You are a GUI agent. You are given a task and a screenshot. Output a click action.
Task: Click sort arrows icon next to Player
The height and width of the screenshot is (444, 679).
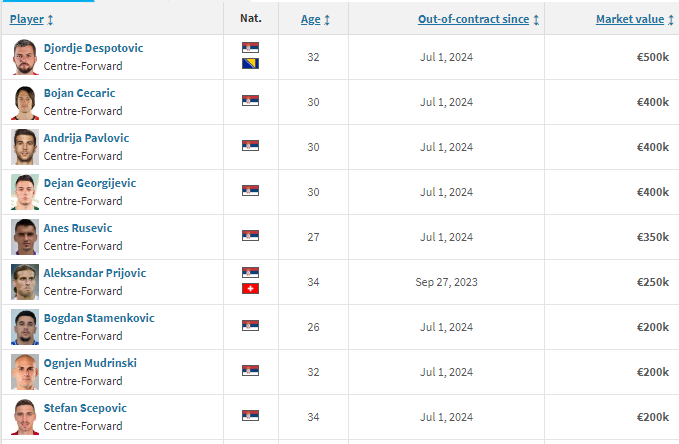click(x=50, y=20)
